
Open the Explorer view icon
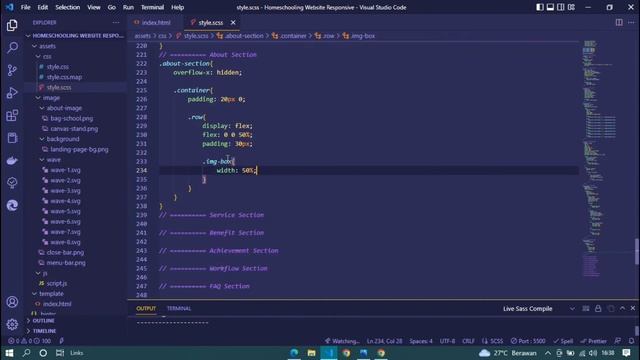pos(12,25)
